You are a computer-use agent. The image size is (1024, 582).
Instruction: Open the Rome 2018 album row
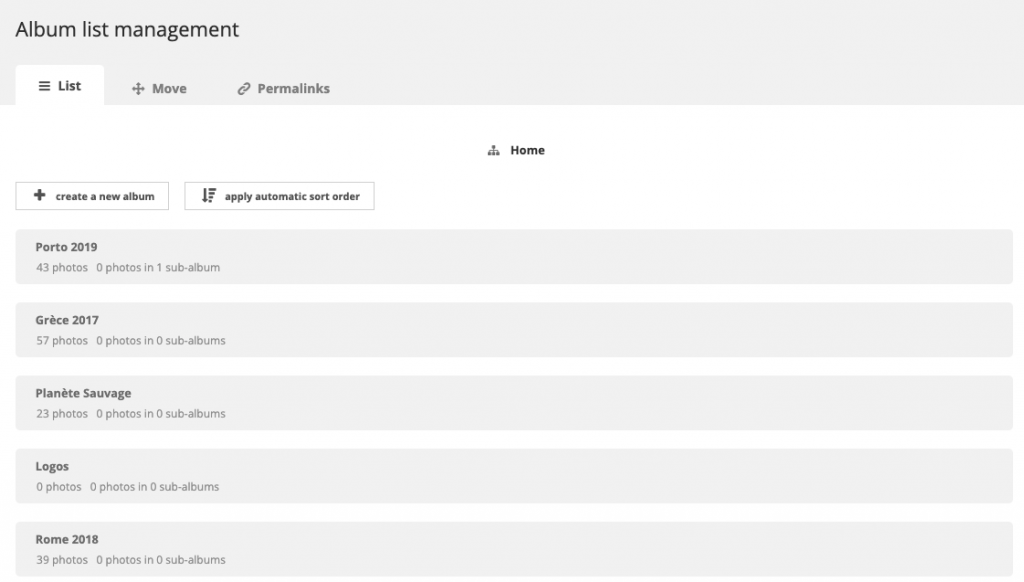coord(512,548)
